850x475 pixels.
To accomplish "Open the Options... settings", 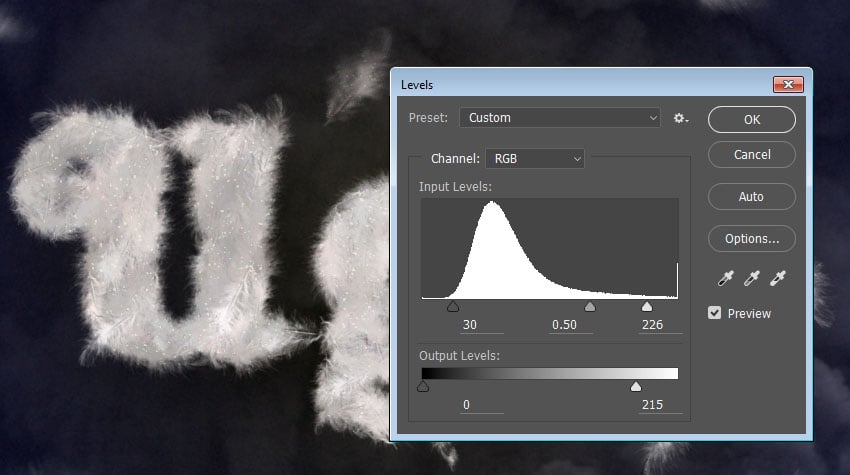I will coord(751,239).
